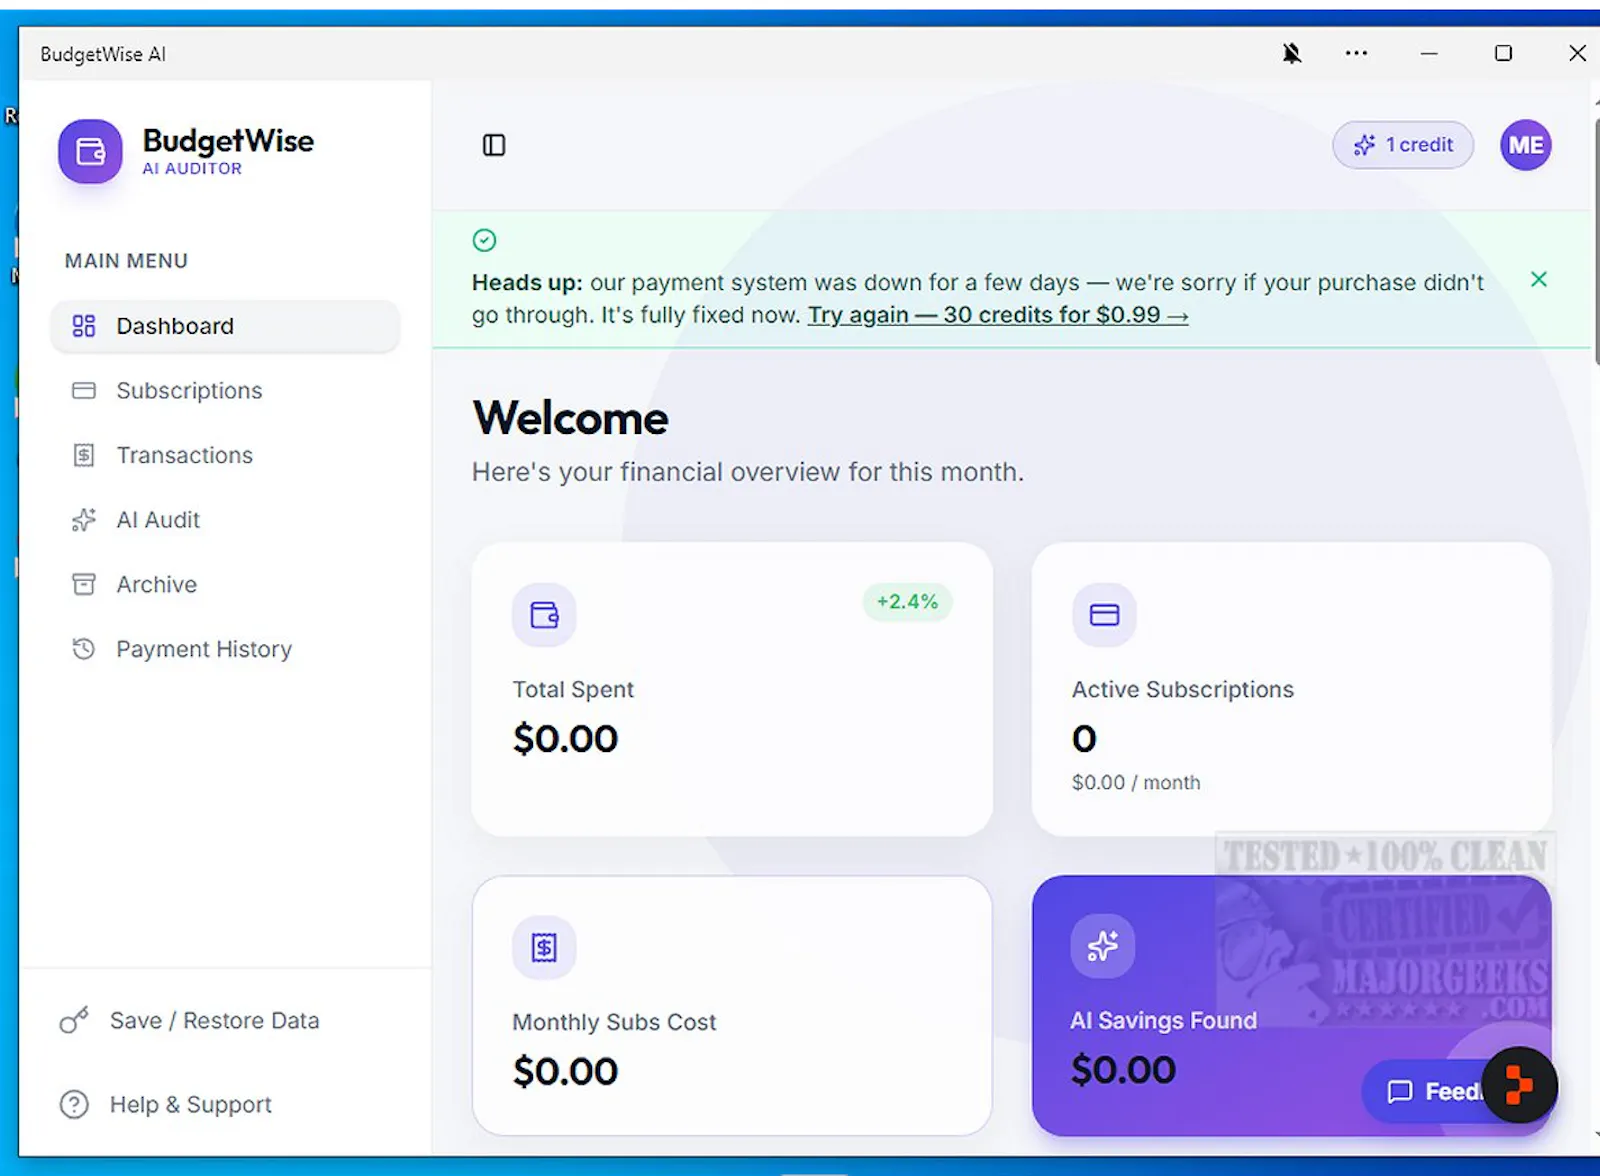
Task: Open the ME profile avatar
Action: 1525,145
